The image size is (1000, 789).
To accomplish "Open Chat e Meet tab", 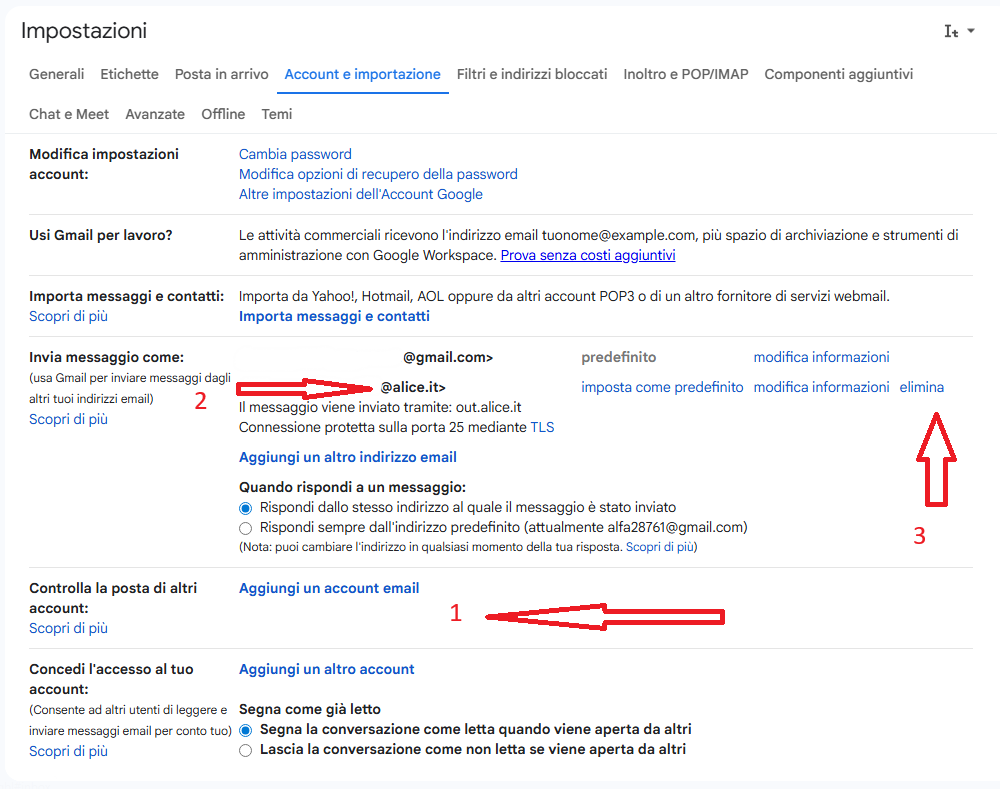I will pos(69,114).
